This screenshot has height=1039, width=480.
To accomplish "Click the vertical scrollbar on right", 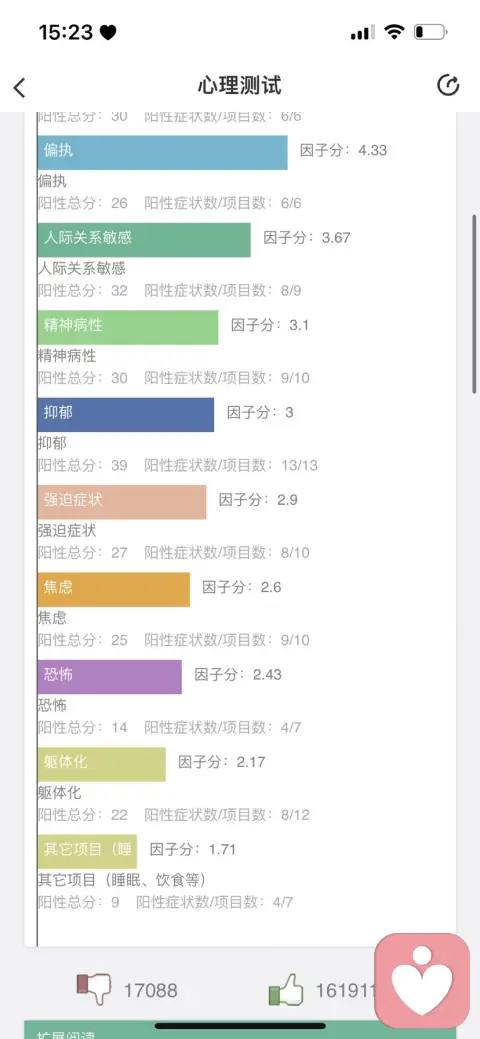I will (x=475, y=303).
